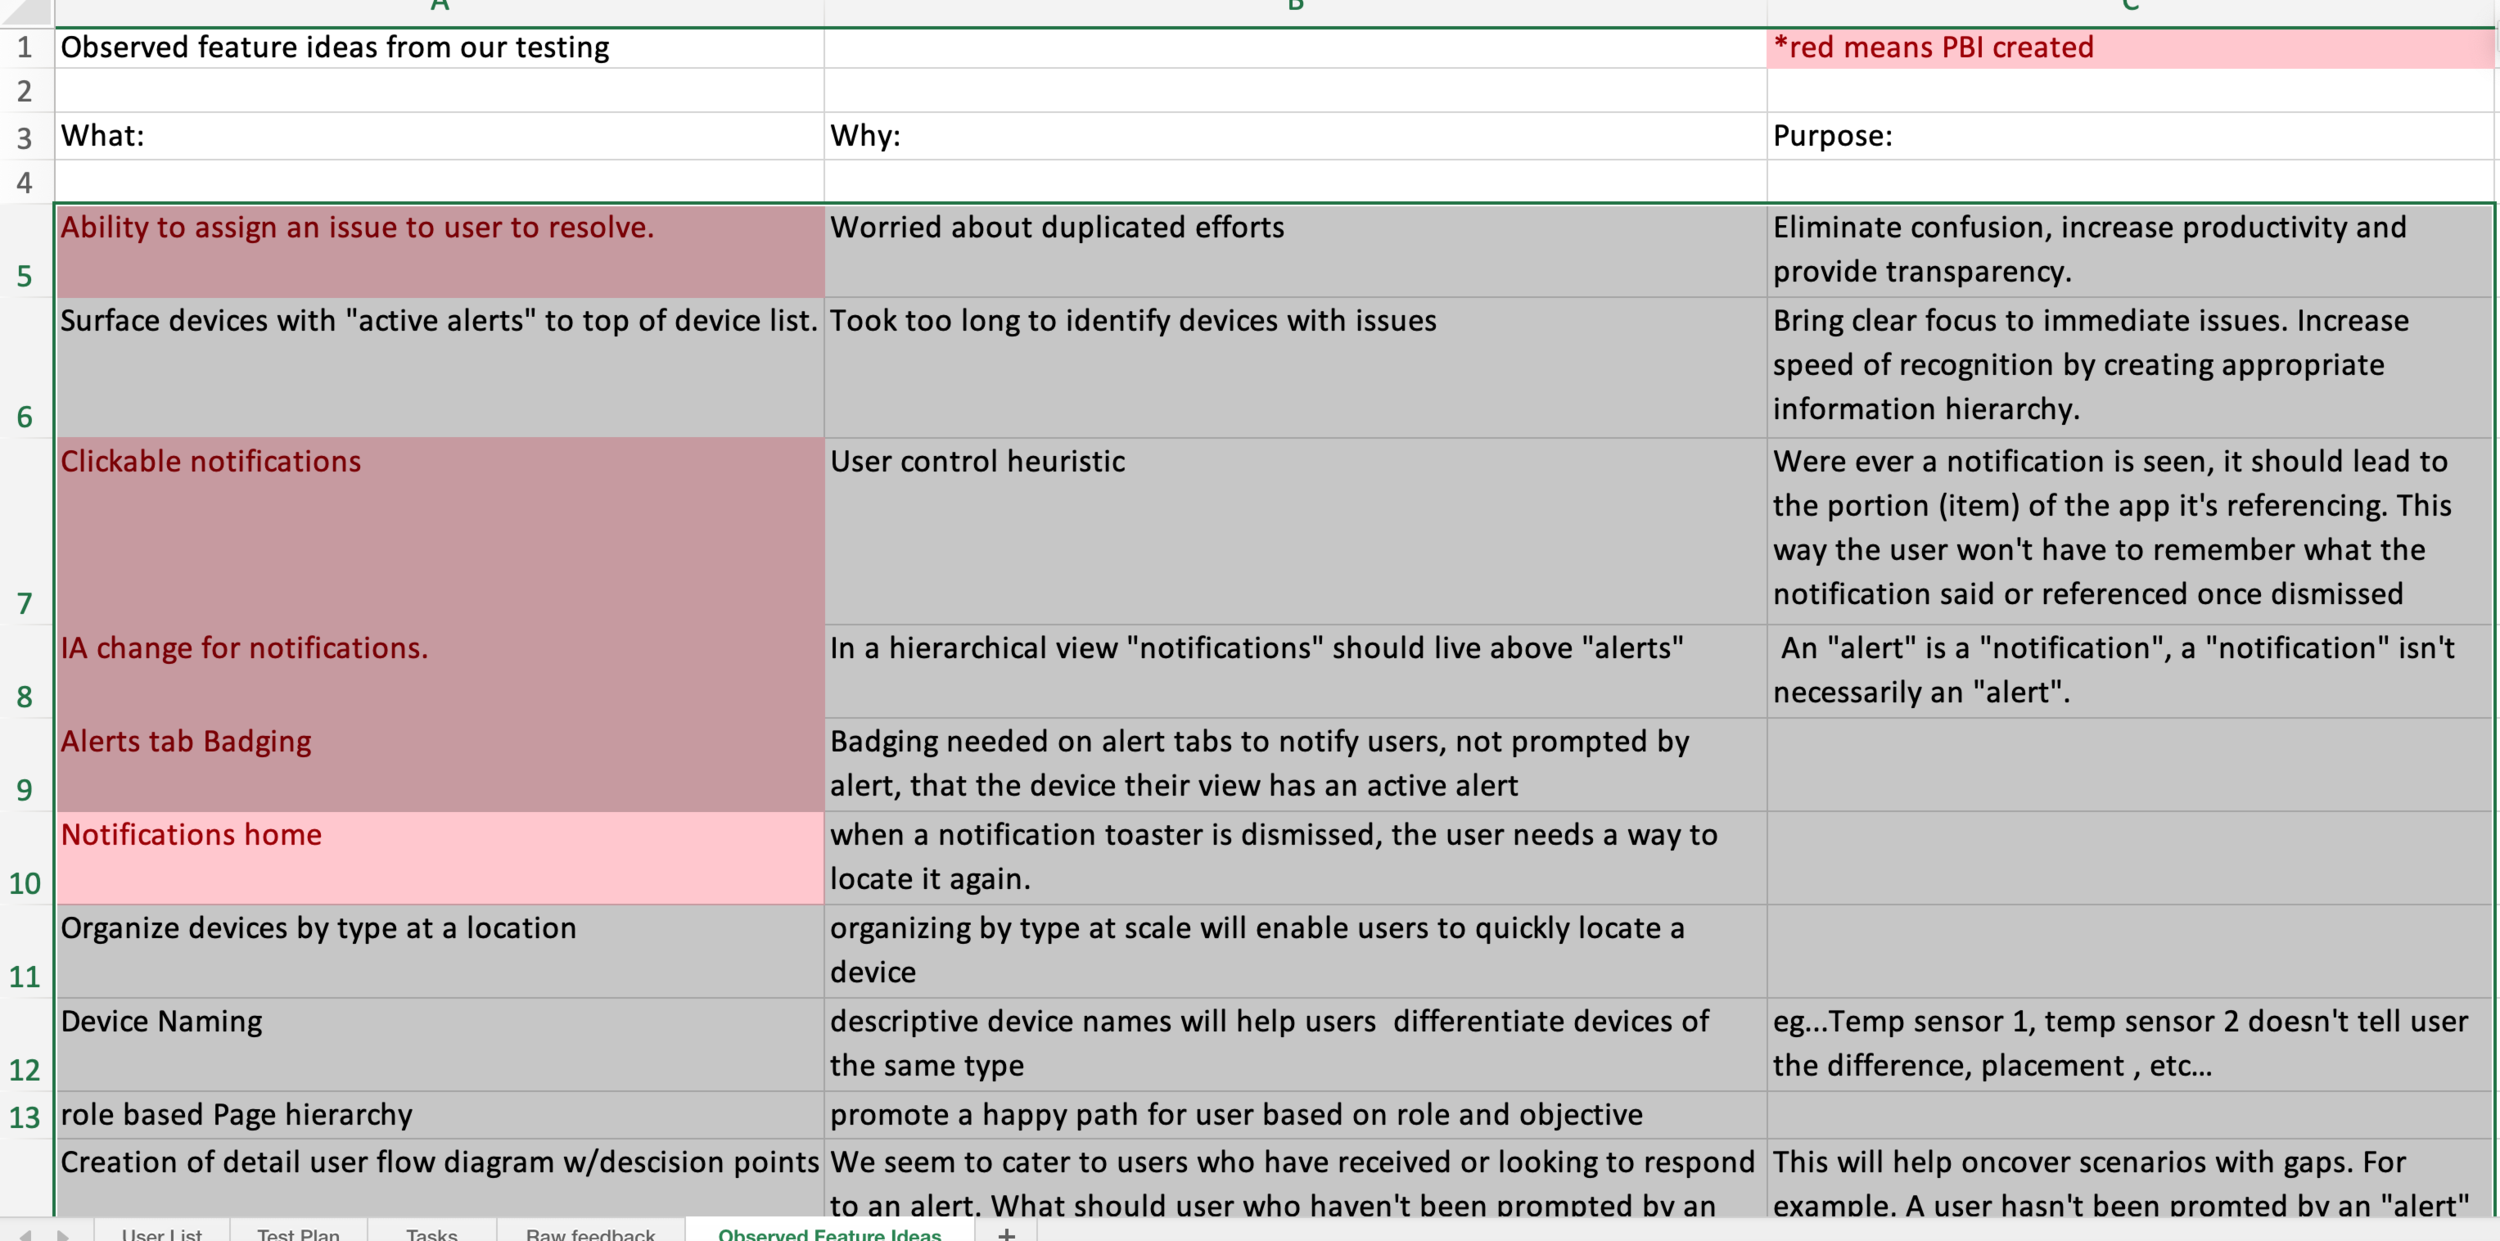Select the '*red means PBI created' cell
The image size is (2500, 1241).
tap(2130, 48)
